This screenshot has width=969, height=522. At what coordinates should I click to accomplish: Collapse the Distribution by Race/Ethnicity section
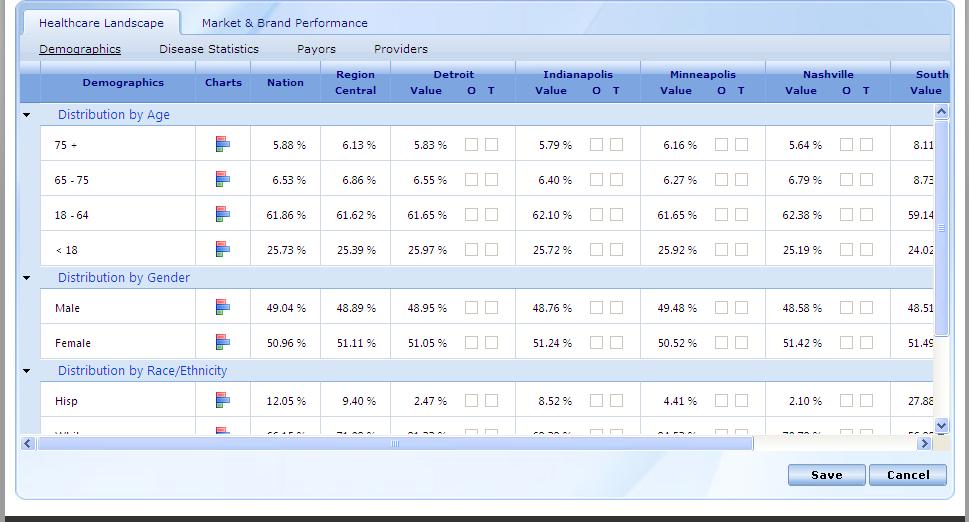pos(27,371)
